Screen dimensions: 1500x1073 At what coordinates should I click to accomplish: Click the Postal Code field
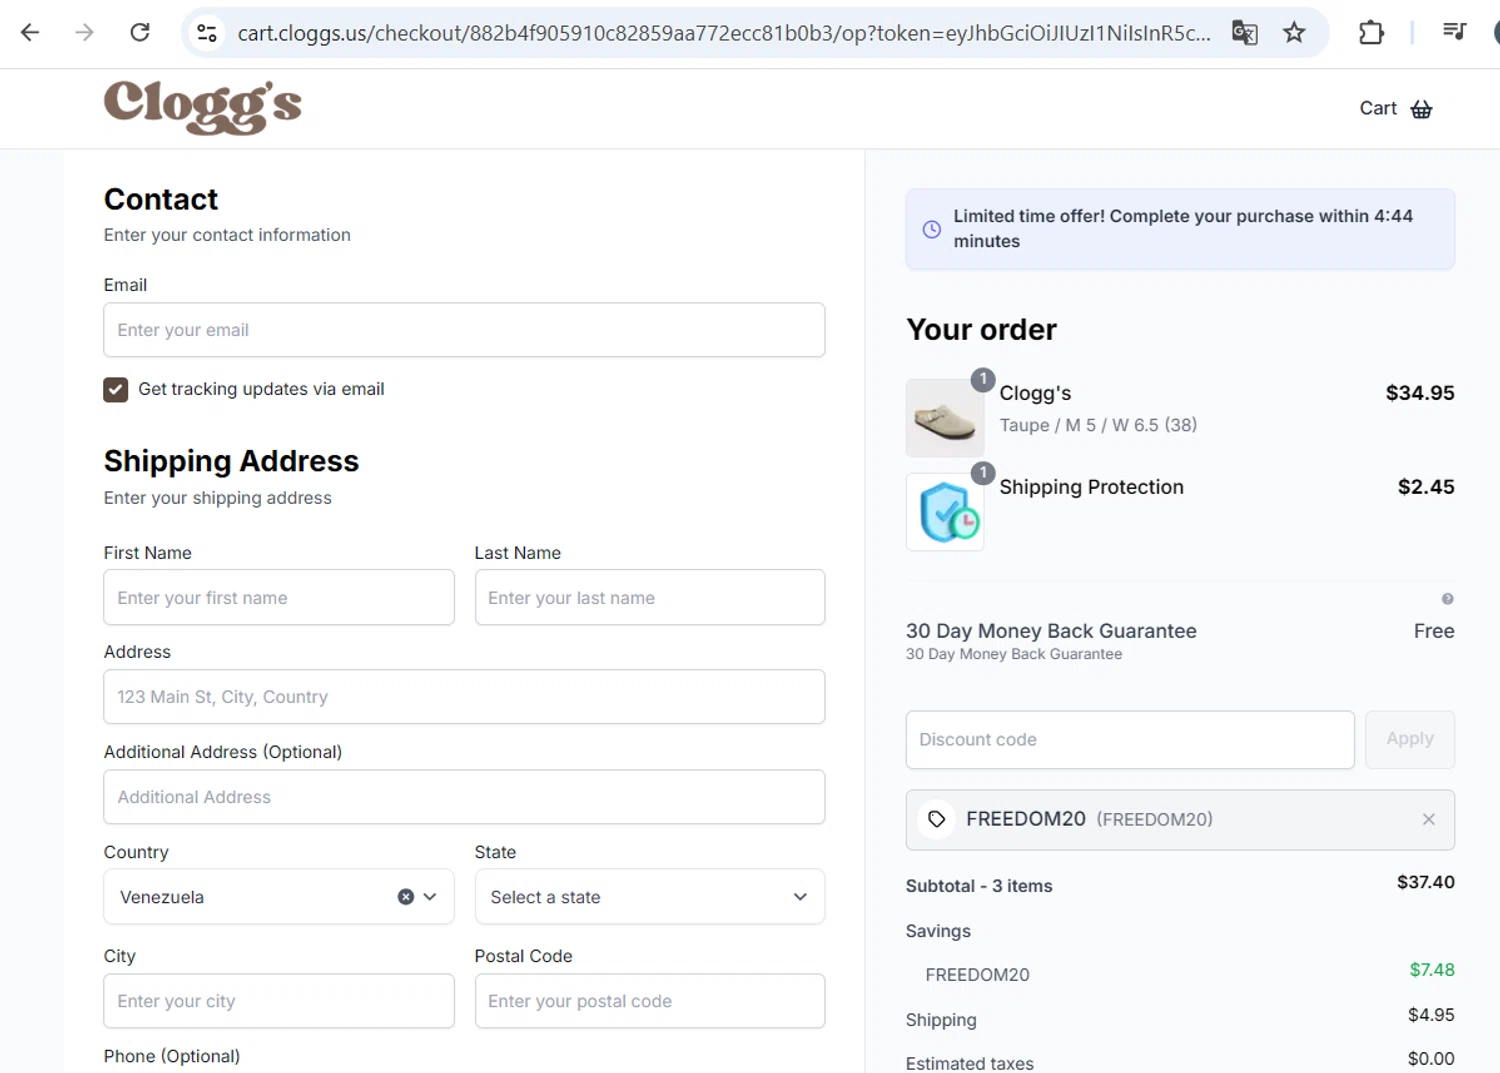650,1001
